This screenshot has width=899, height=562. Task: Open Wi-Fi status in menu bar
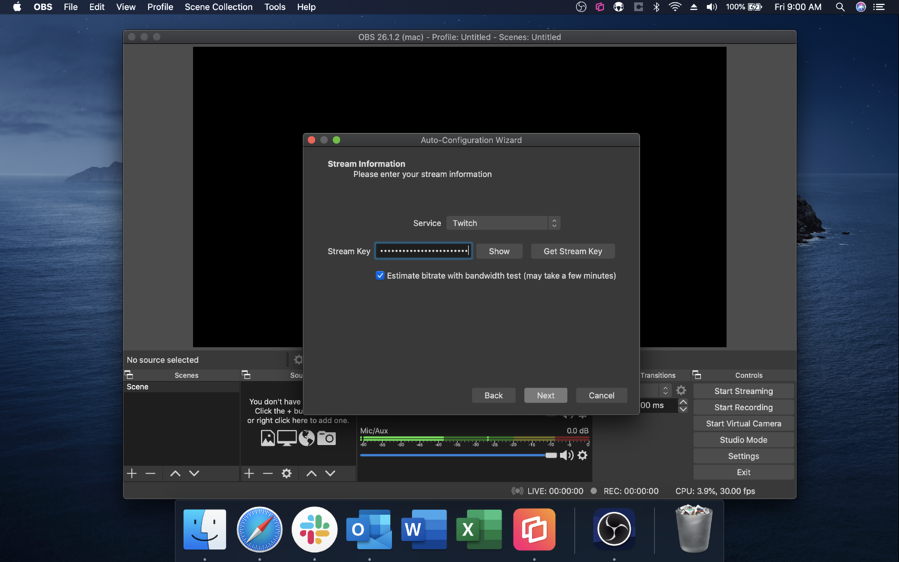pos(675,7)
